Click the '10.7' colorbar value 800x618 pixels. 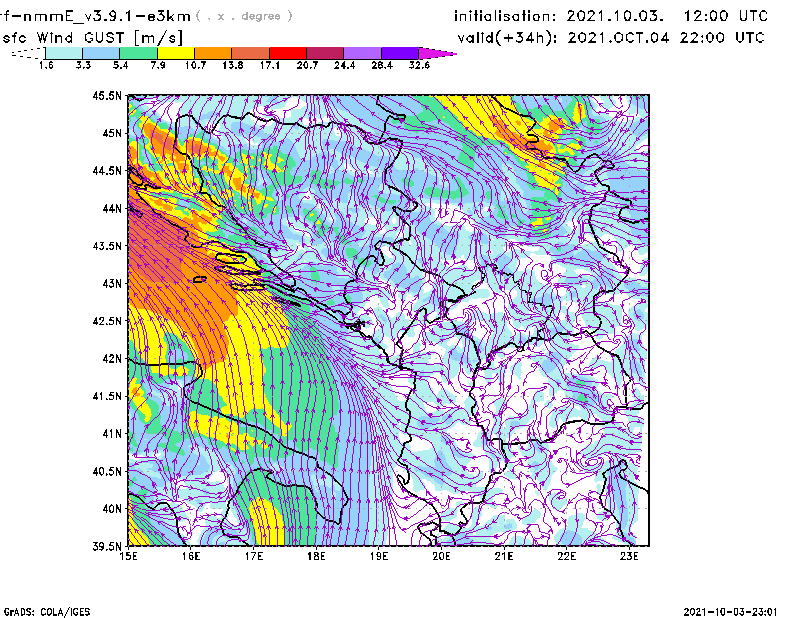click(195, 65)
